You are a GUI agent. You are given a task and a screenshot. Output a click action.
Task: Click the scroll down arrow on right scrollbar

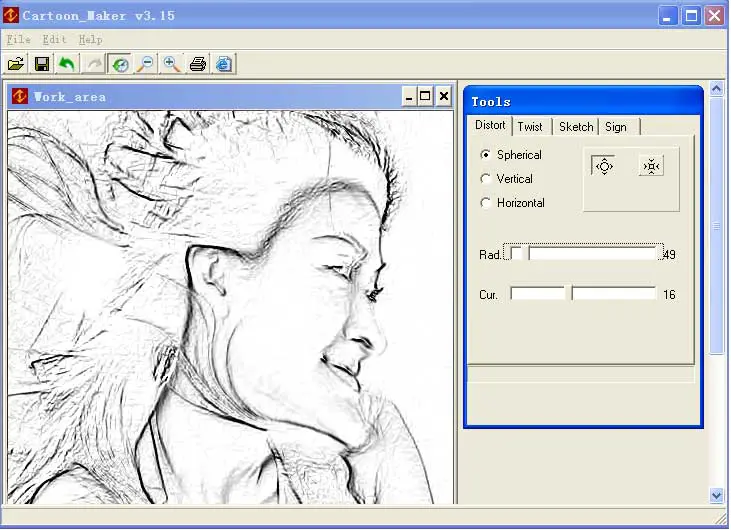pos(716,495)
